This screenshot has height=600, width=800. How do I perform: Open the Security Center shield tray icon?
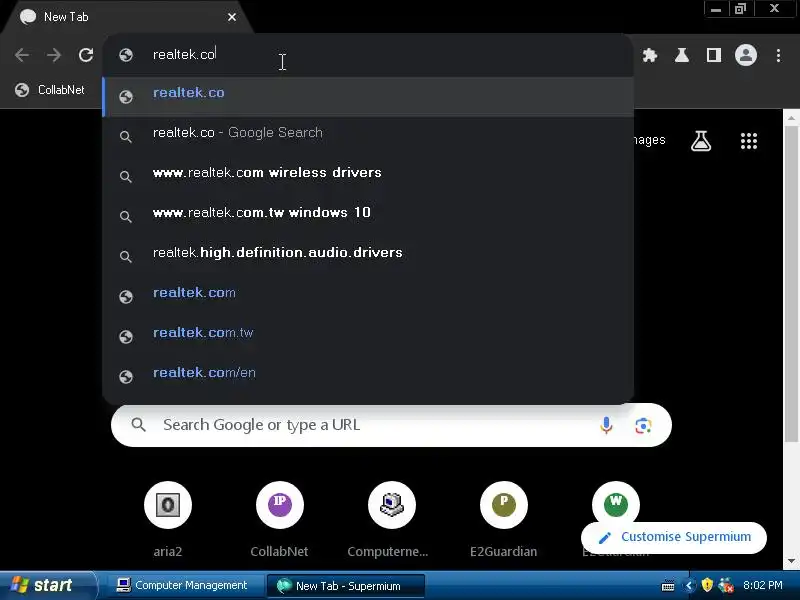(x=707, y=585)
